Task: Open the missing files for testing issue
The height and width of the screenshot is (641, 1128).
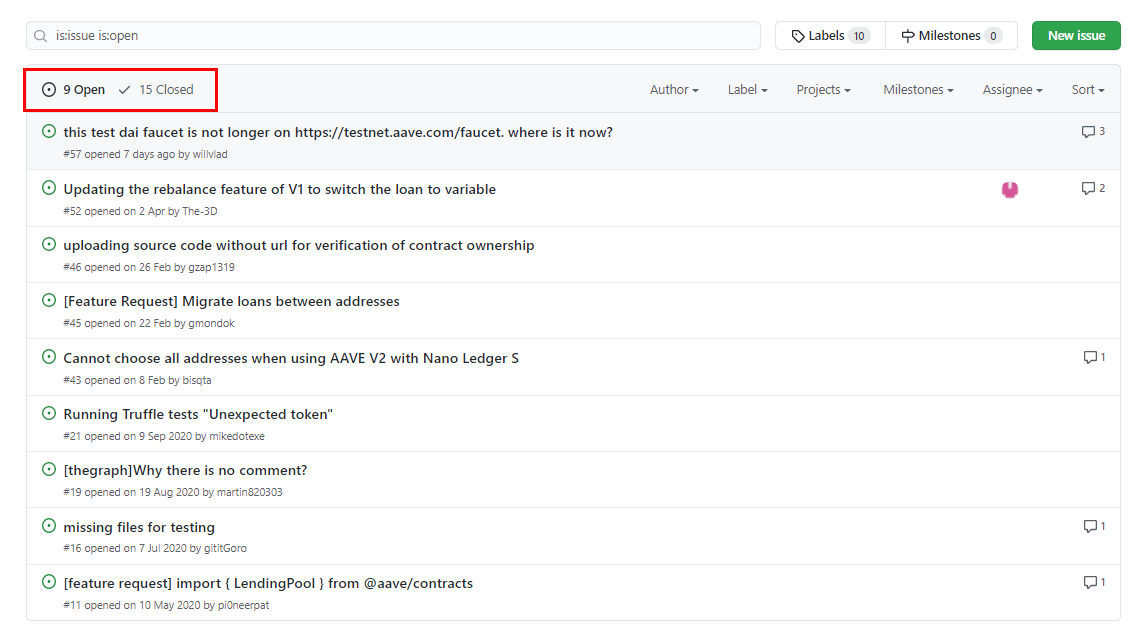Action: click(139, 527)
